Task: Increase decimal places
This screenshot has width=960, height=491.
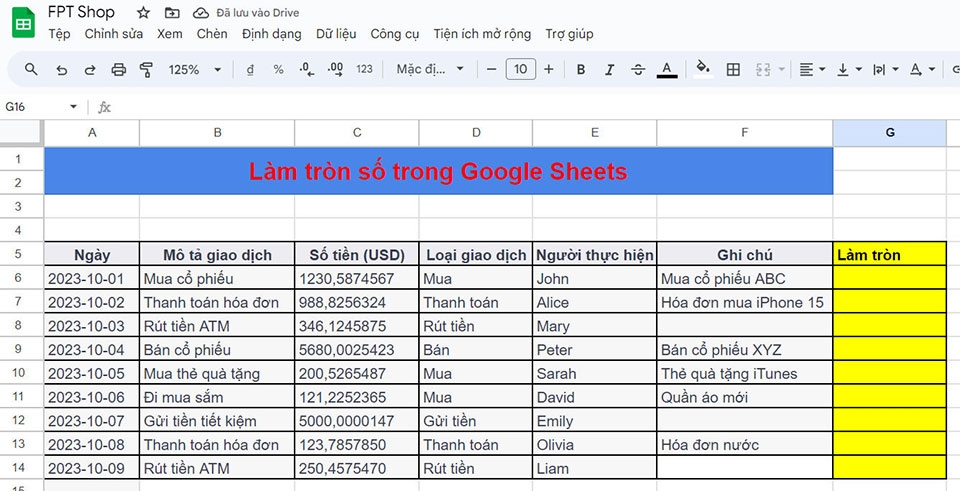Action: [336, 70]
